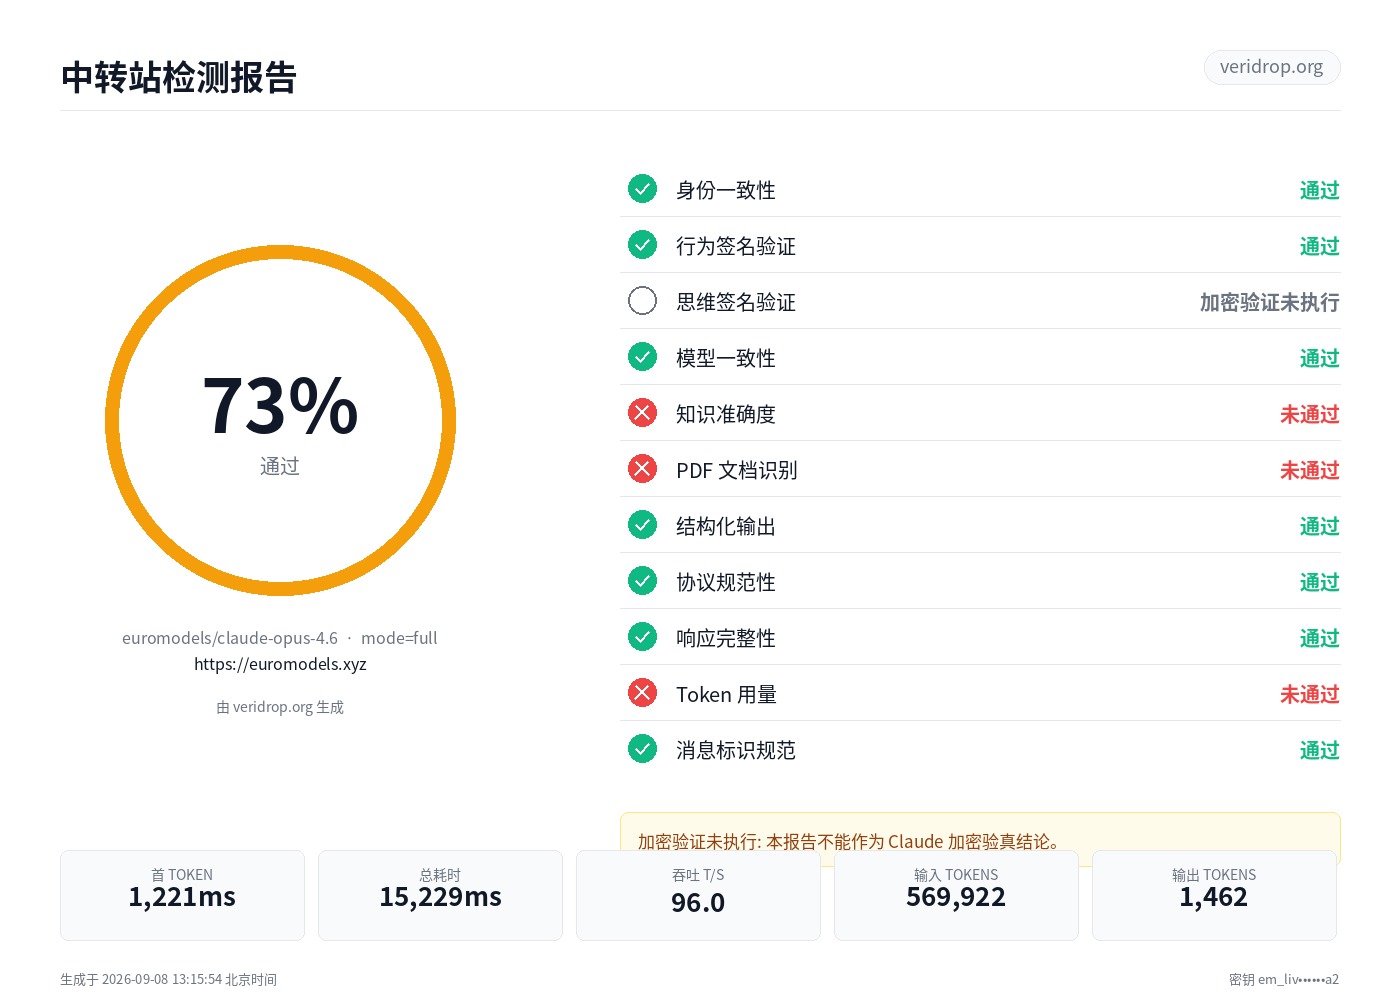Open the veridrop.org badge at top right
Viewport: 1400px width, 1000px height.
tap(1272, 67)
